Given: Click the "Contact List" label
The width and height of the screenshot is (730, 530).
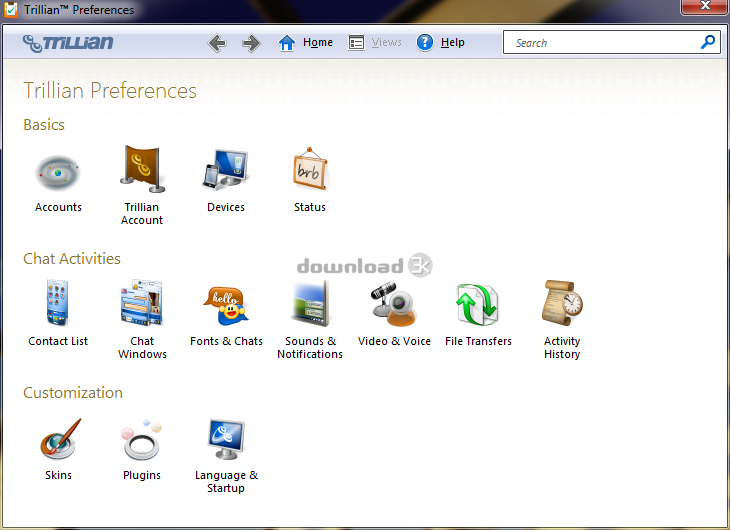Looking at the screenshot, I should click(x=58, y=341).
